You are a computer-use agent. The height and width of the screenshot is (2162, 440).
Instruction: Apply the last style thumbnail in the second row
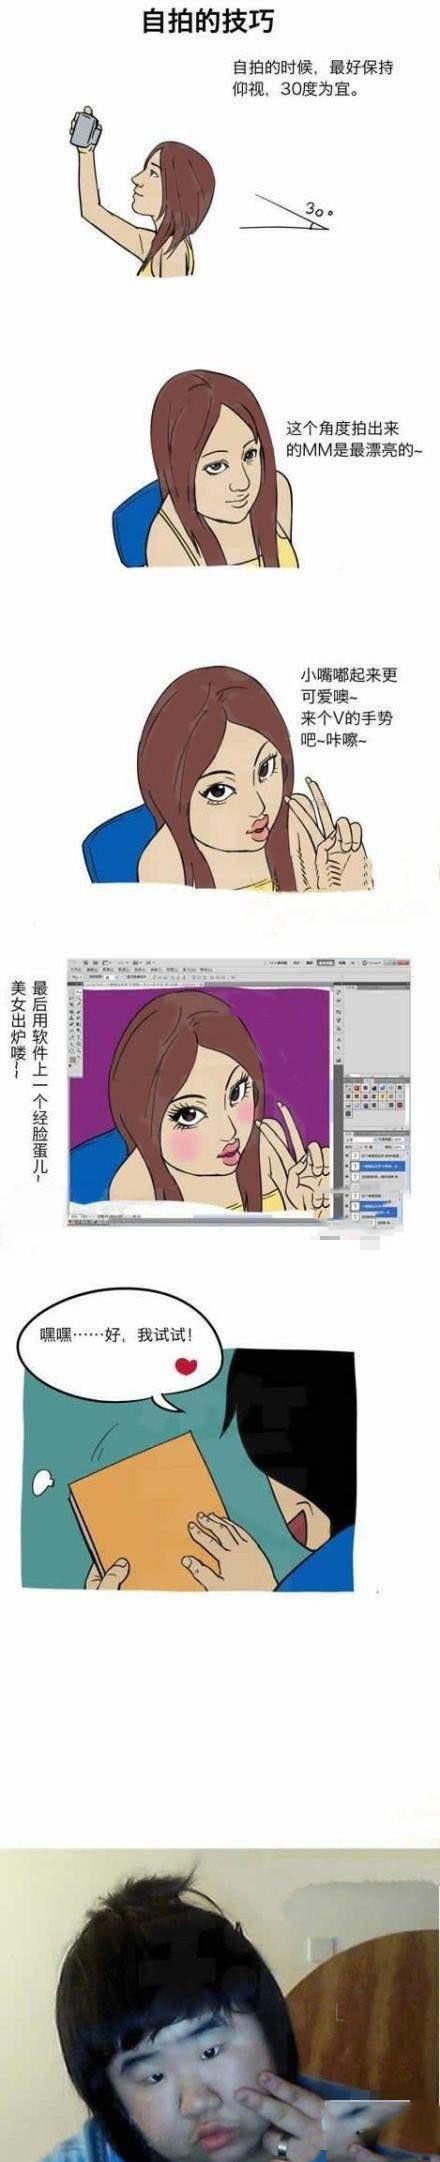click(x=400, y=1096)
